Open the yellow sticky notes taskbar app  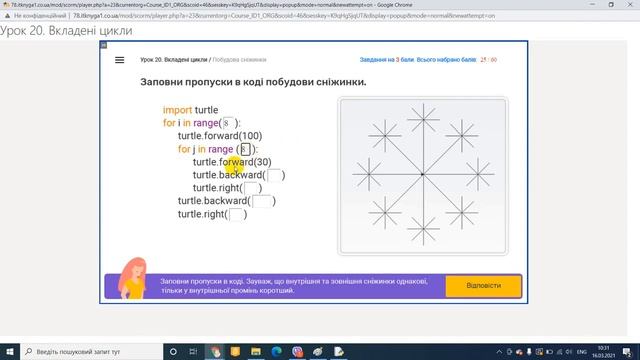[235, 351]
